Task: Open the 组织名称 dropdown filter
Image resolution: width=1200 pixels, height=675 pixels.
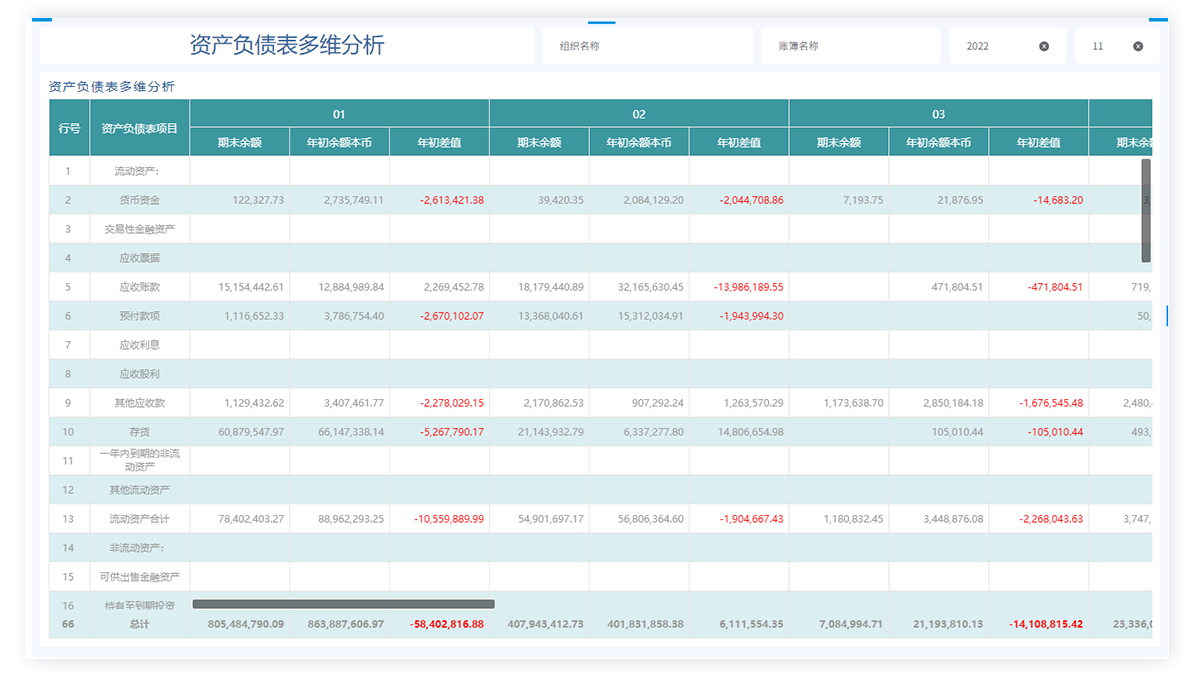Action: pyautogui.click(x=647, y=46)
